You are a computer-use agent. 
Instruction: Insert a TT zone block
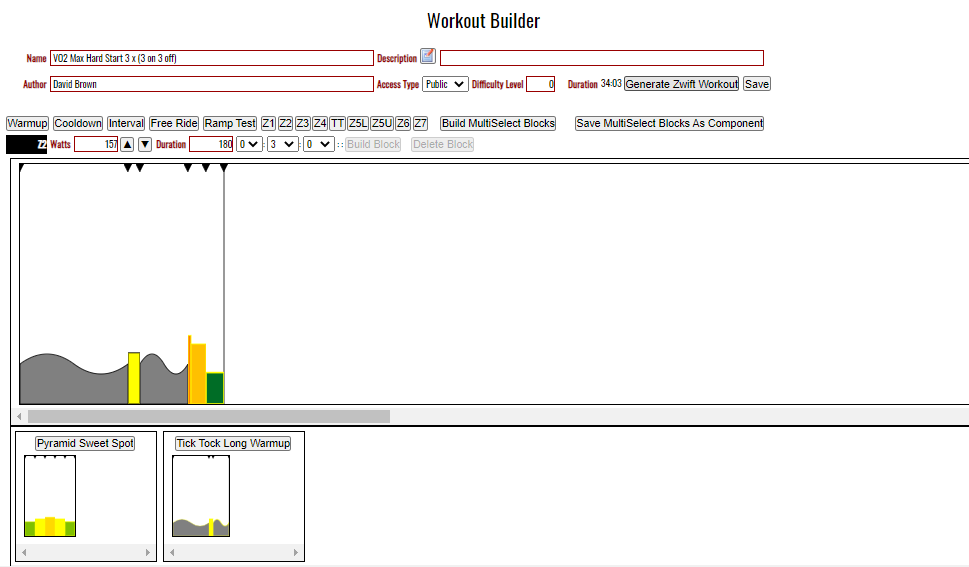pos(337,123)
